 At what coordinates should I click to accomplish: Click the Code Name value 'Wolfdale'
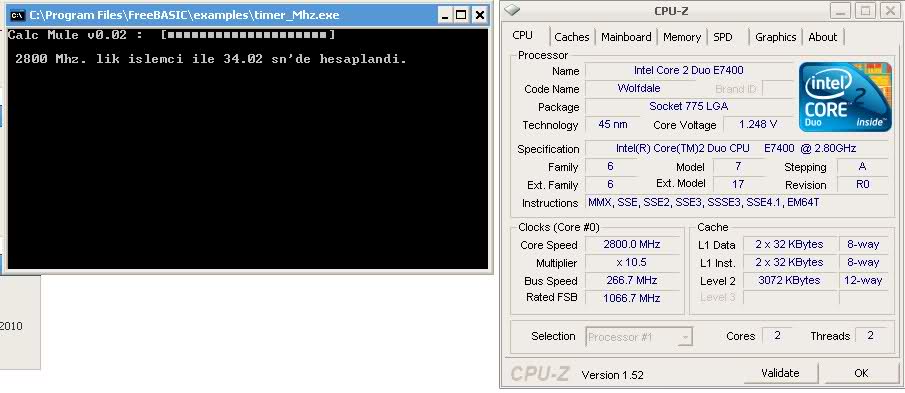click(639, 89)
